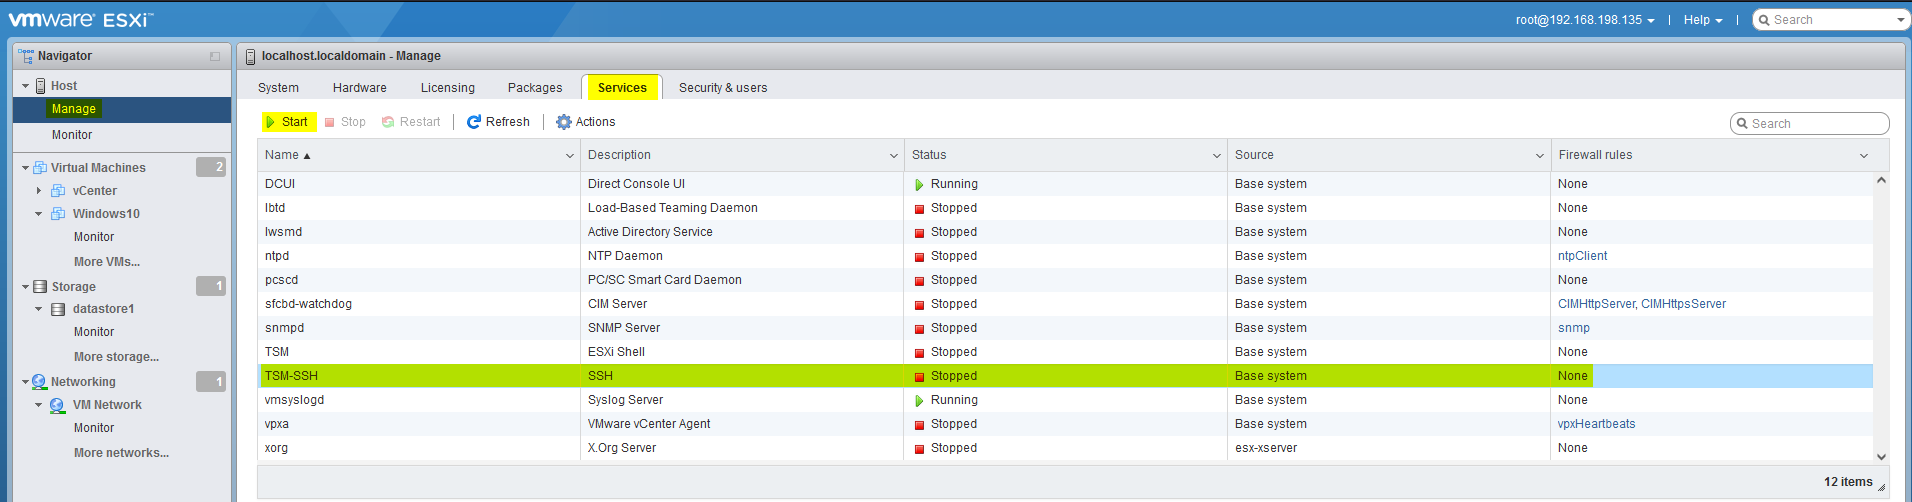Image resolution: width=1912 pixels, height=502 pixels.
Task: Collapse the Host tree node
Action: (25, 86)
